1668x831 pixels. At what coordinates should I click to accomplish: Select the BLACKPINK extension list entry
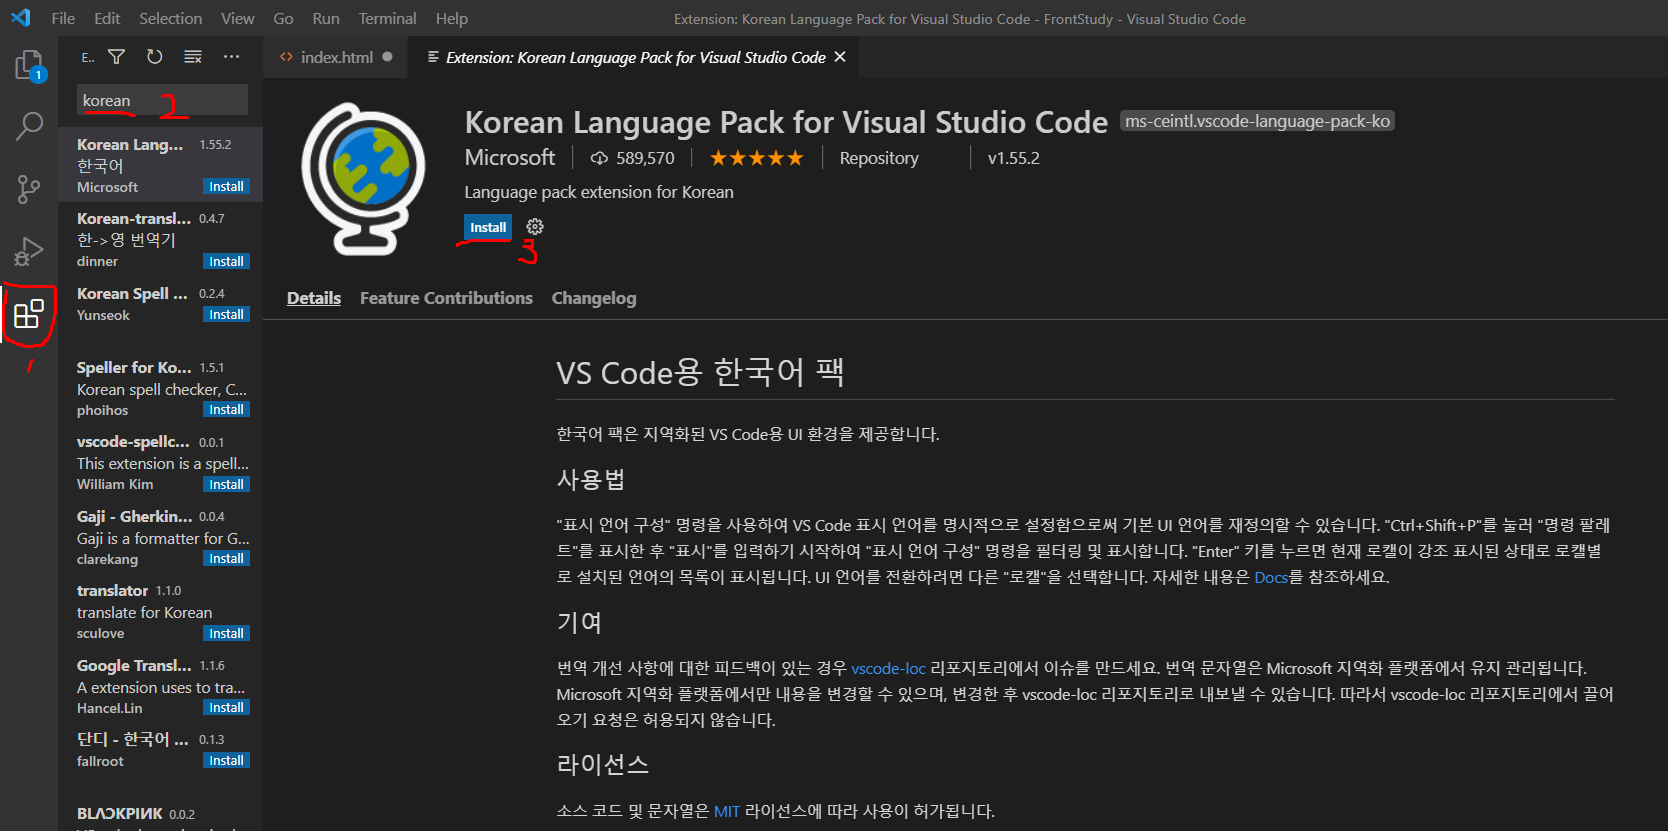160,815
